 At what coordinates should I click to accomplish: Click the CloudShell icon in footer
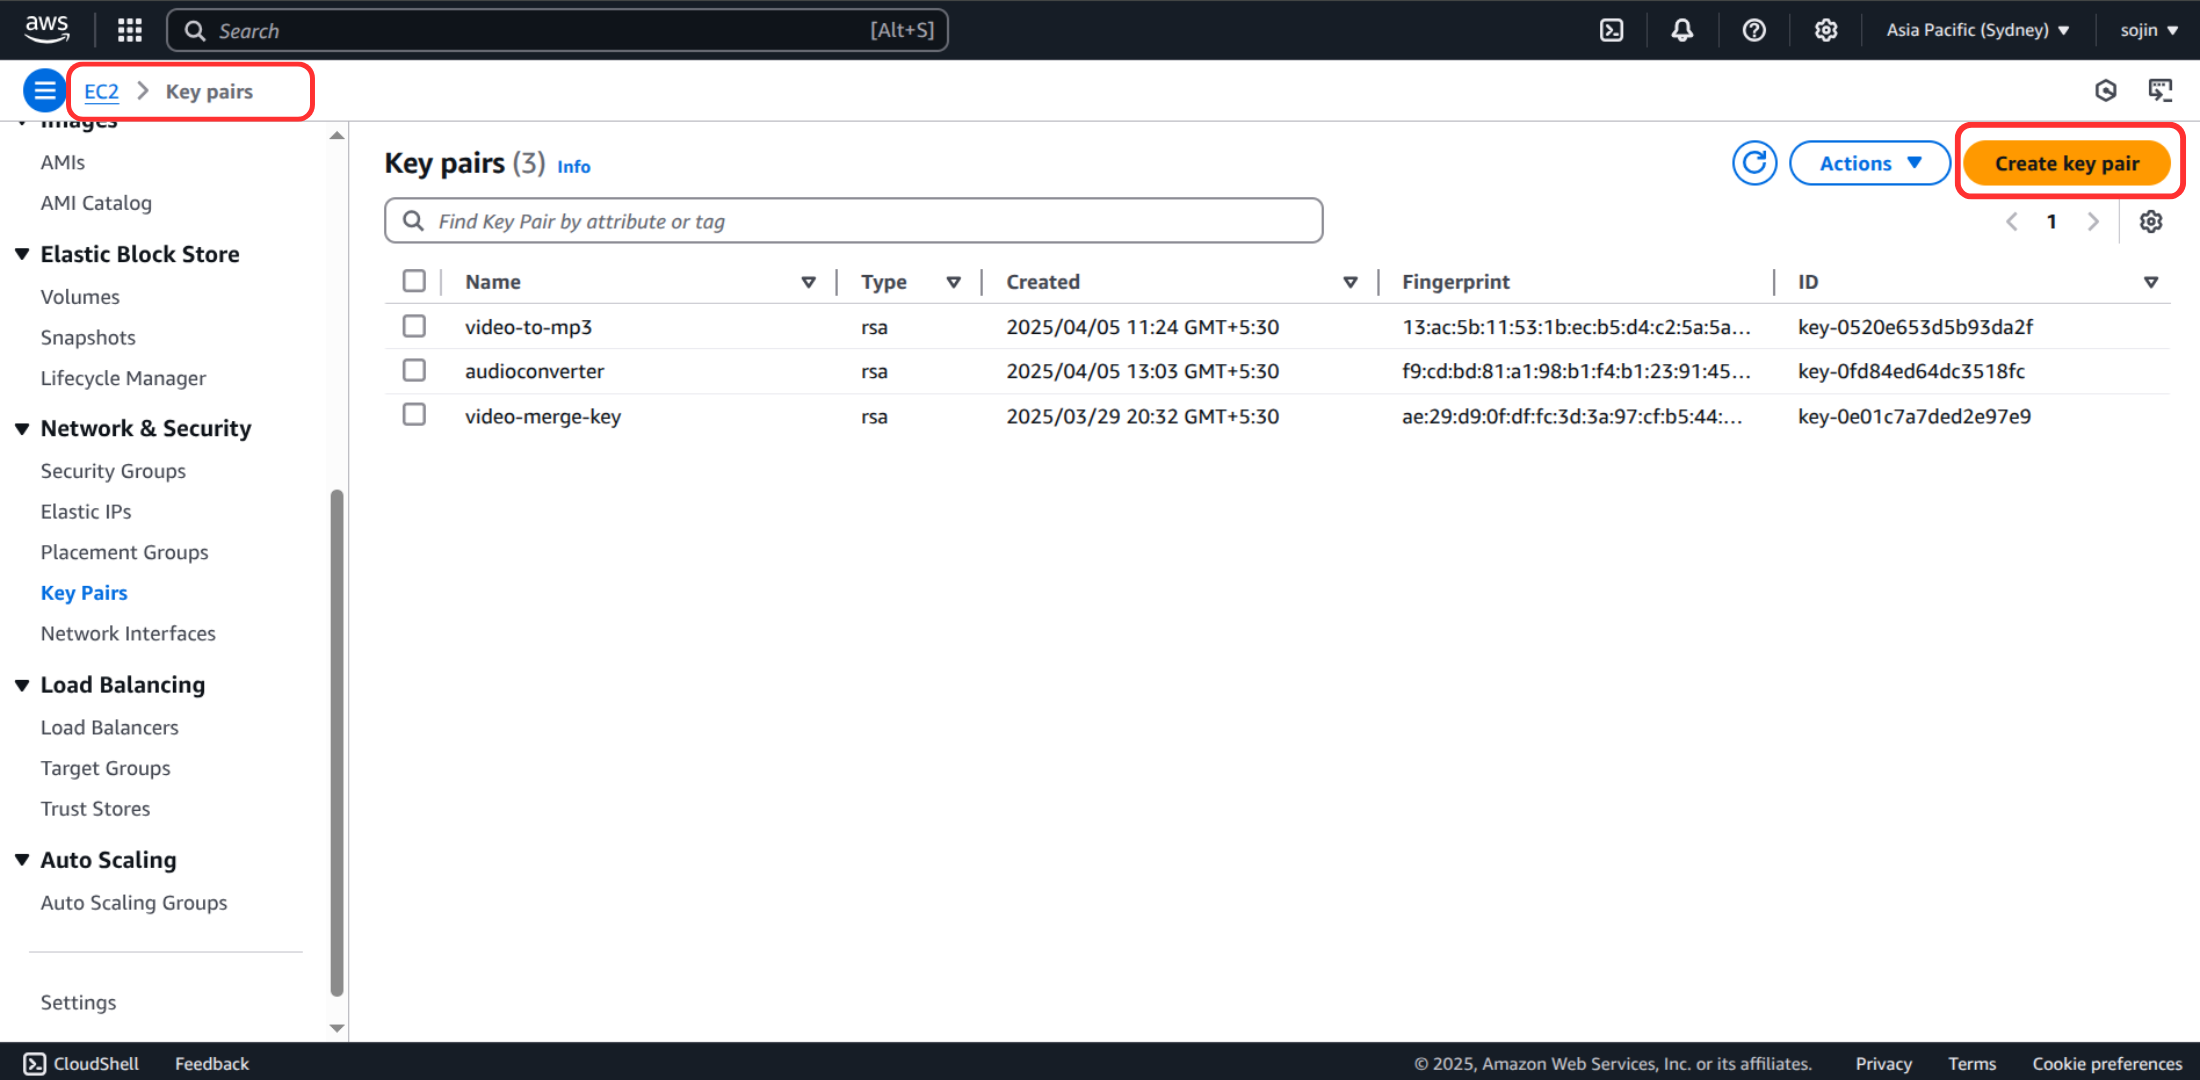pyautogui.click(x=35, y=1063)
